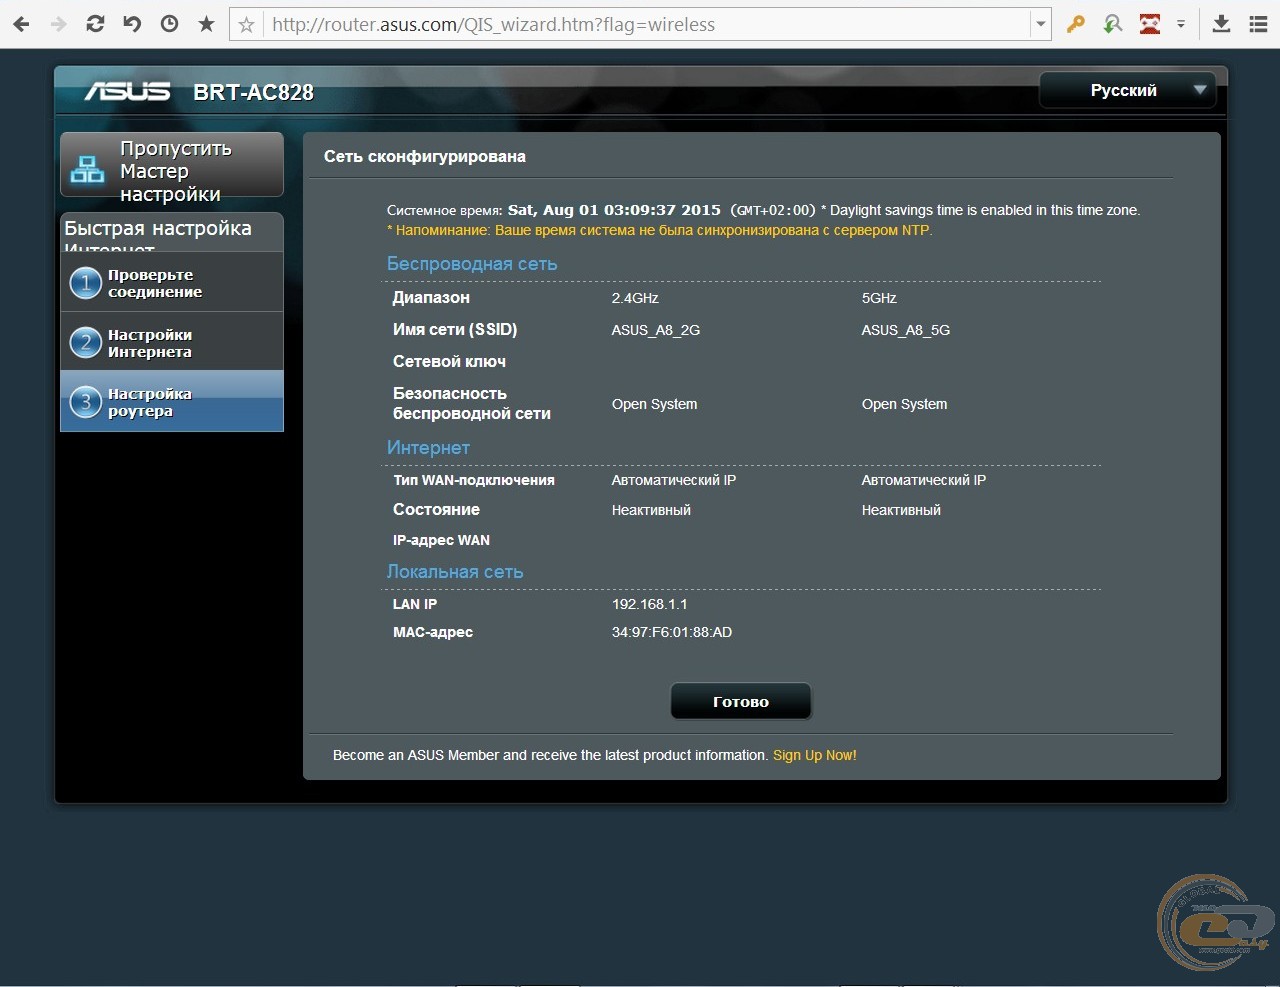Select step 2 Настройки Интернета
The height and width of the screenshot is (987, 1280).
pos(172,343)
